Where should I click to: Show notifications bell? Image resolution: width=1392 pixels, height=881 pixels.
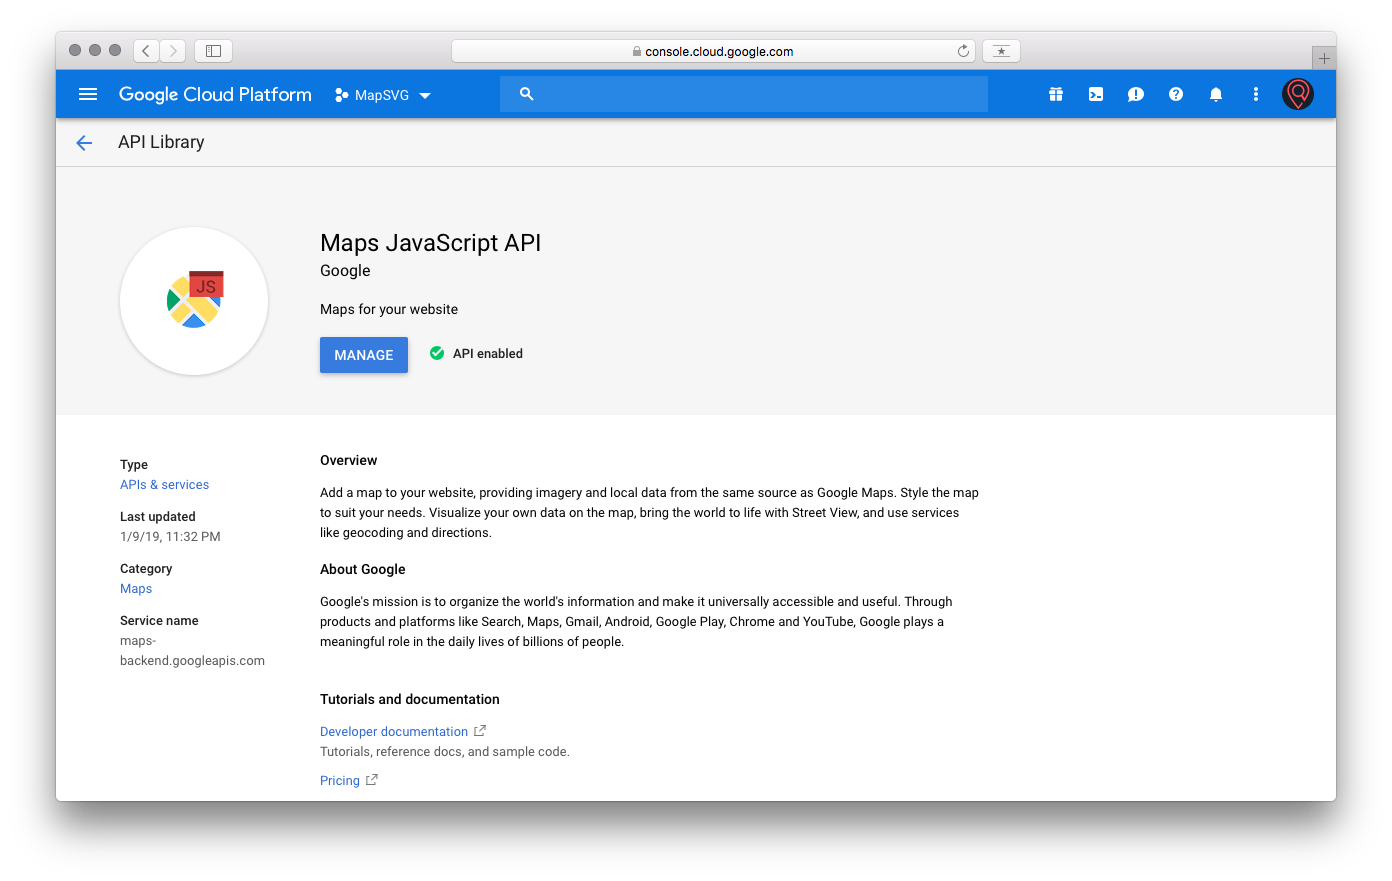click(1216, 94)
